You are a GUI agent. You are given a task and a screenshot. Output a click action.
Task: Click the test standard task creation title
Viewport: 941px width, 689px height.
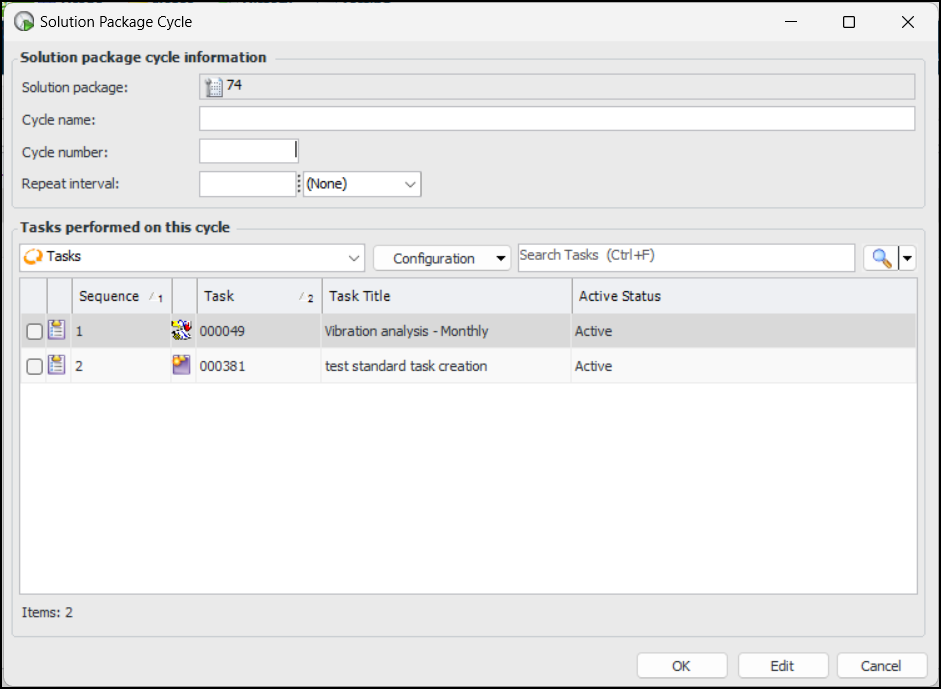pos(406,366)
